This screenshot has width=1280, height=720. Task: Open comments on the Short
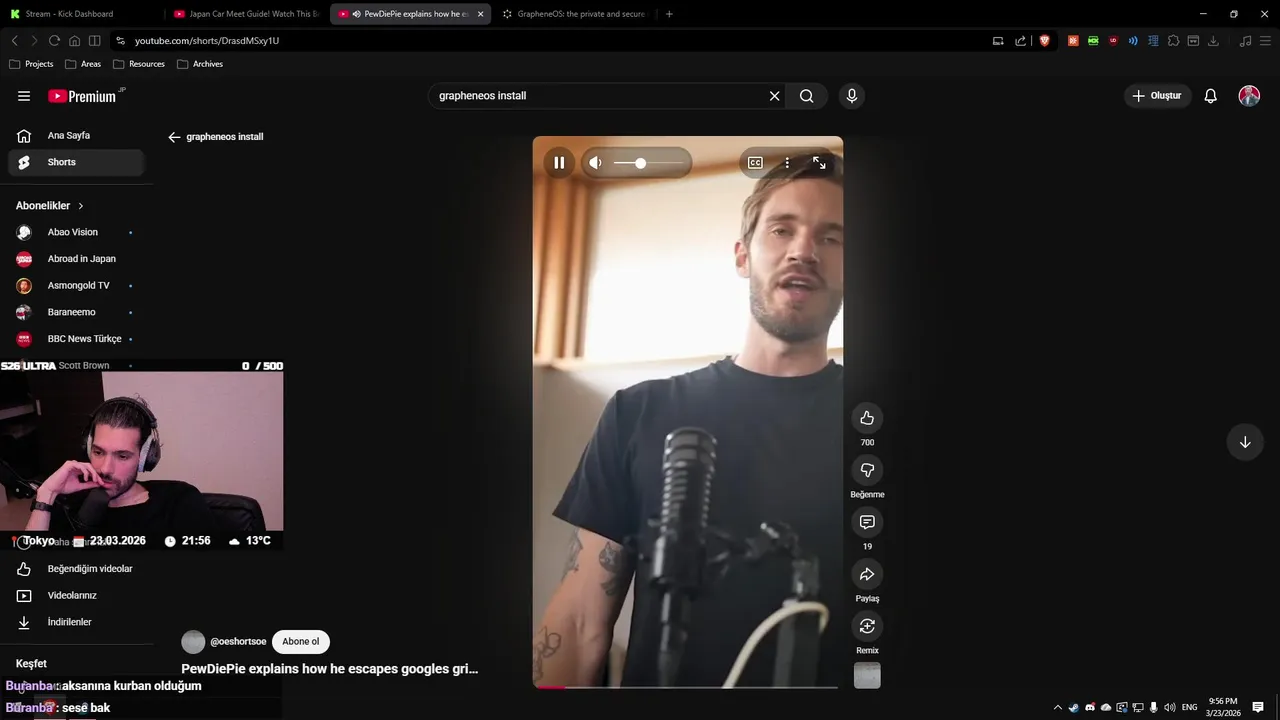point(867,522)
